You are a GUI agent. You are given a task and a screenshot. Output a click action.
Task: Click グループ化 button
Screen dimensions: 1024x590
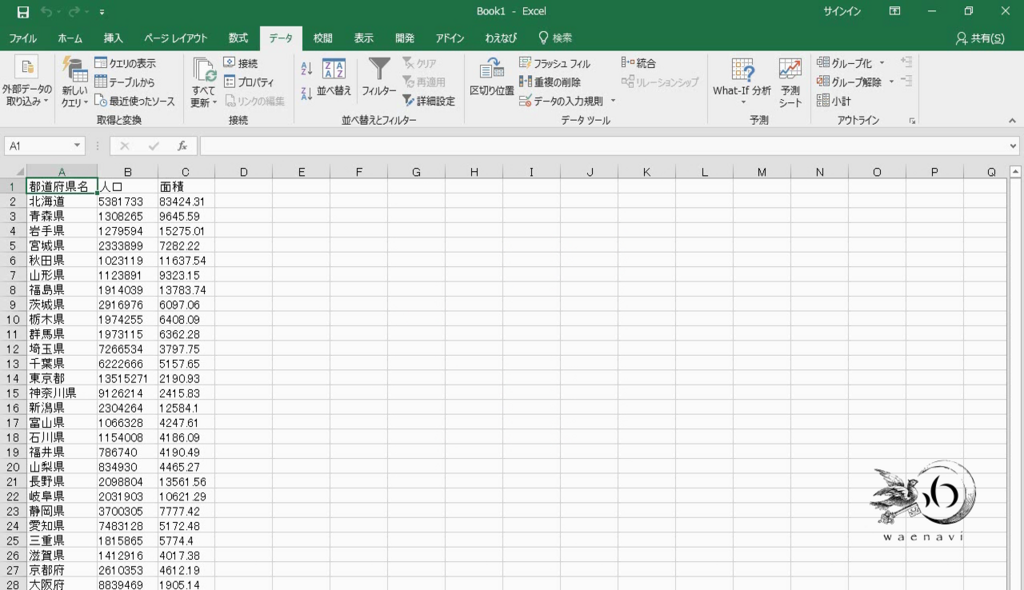pos(844,63)
